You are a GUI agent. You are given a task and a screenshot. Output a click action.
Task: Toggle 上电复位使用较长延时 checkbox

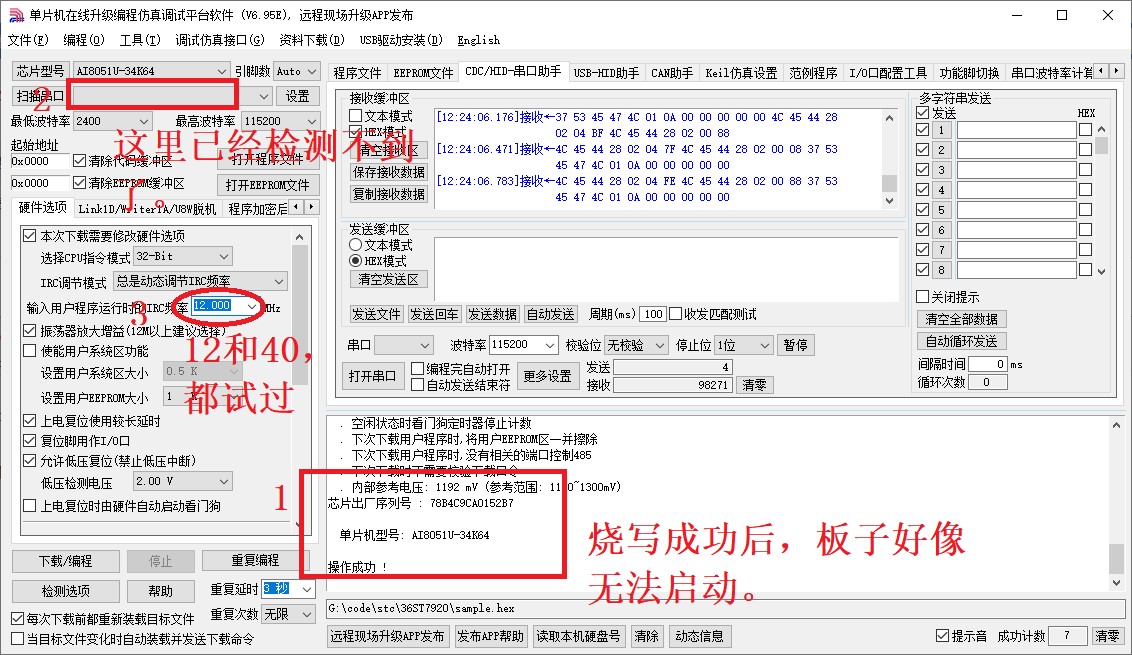coord(30,420)
